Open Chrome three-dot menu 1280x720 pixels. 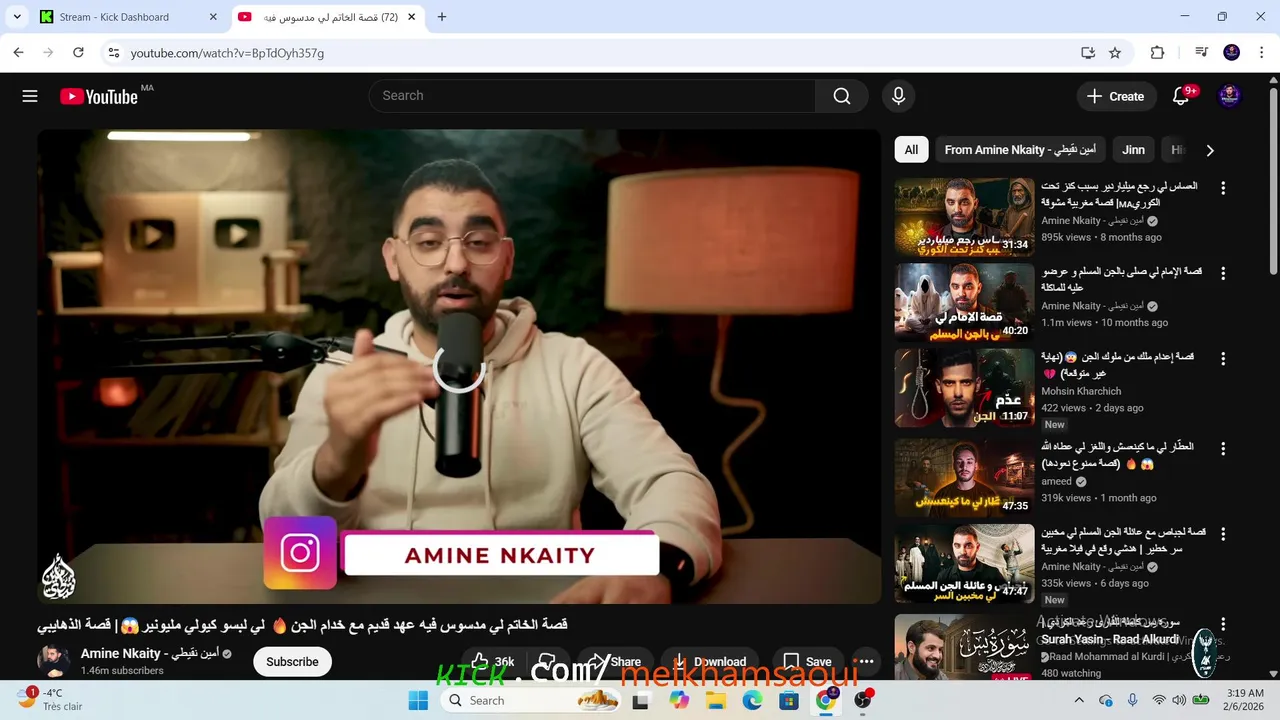[1260, 53]
